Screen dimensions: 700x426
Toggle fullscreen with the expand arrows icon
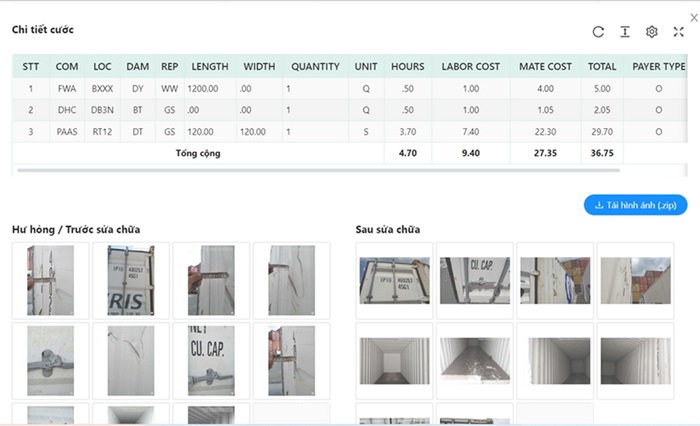(x=679, y=32)
